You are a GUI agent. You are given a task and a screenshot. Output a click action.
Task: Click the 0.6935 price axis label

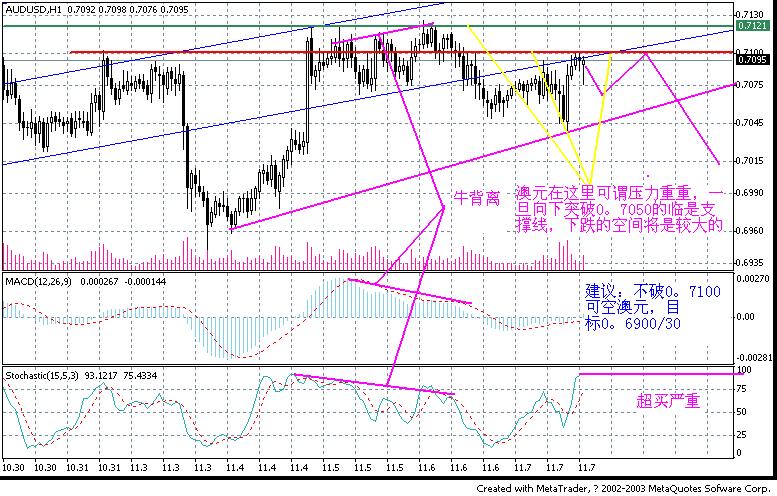750,262
